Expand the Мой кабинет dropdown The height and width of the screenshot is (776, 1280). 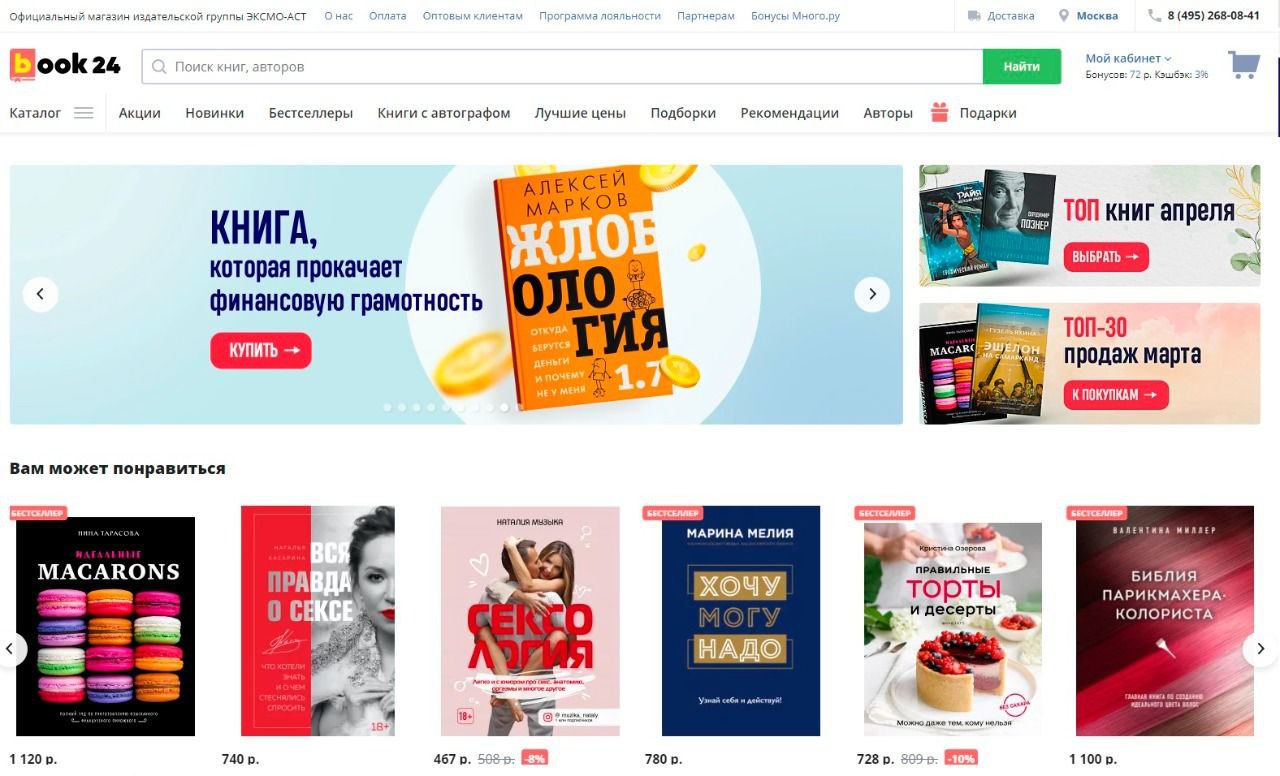pyautogui.click(x=1128, y=58)
